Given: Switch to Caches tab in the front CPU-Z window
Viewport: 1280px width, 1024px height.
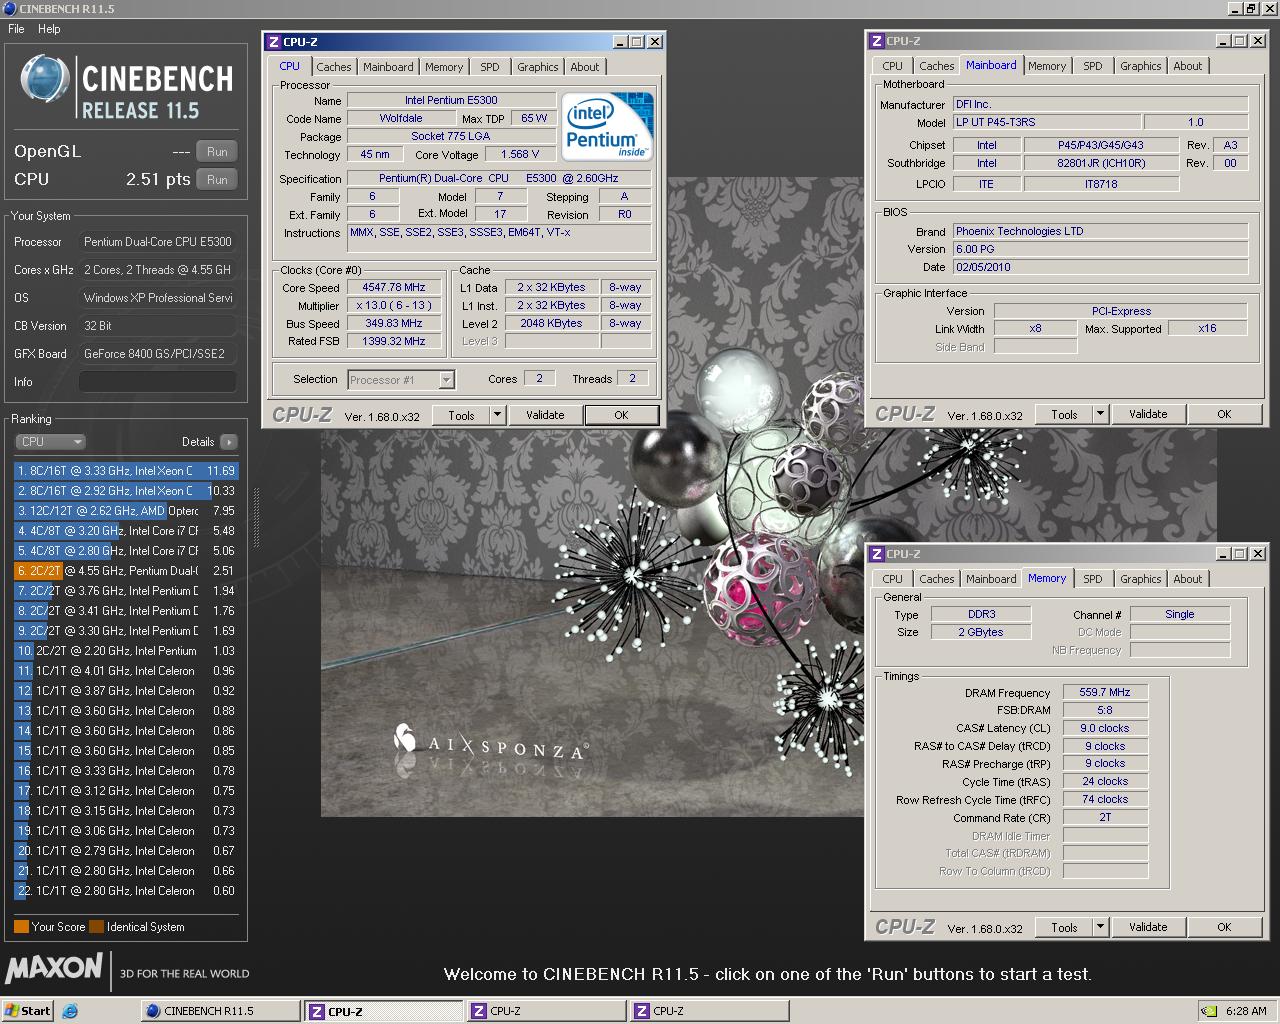Looking at the screenshot, I should [x=334, y=67].
